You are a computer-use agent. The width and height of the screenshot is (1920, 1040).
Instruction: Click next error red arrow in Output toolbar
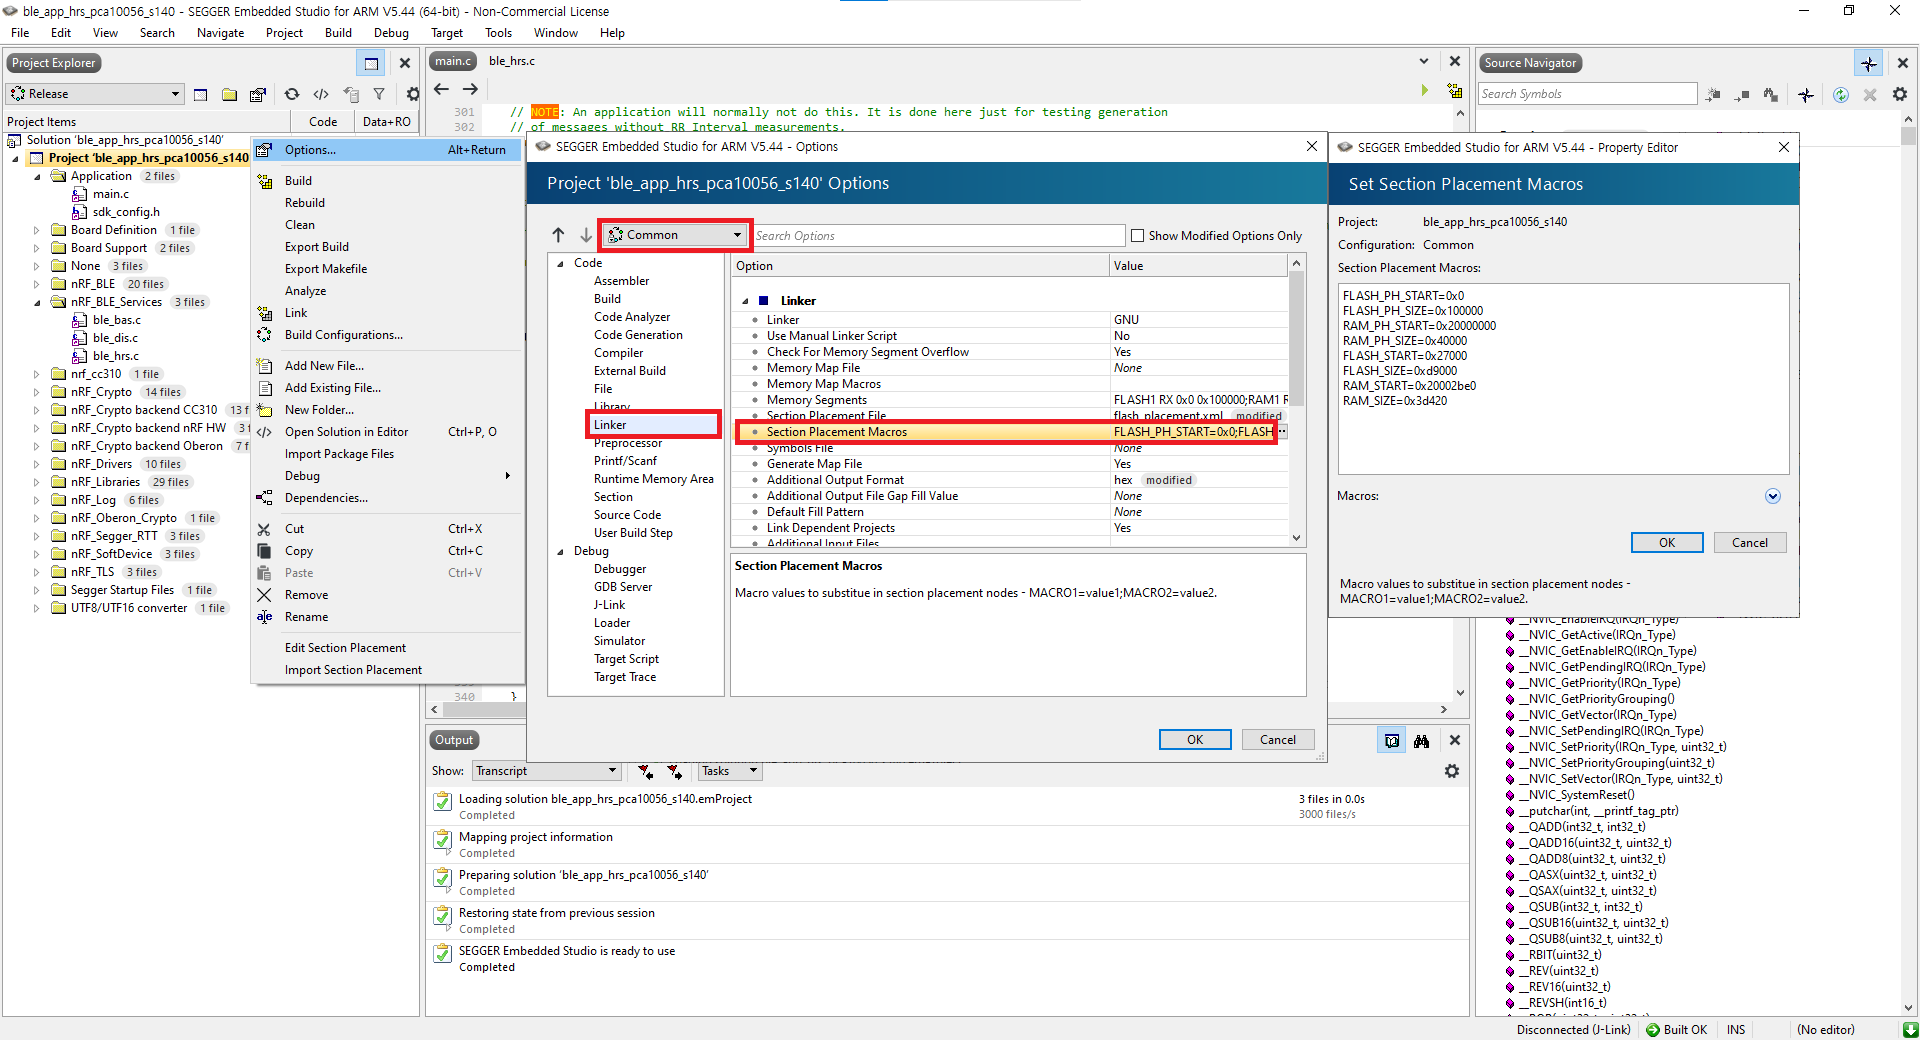coord(675,771)
